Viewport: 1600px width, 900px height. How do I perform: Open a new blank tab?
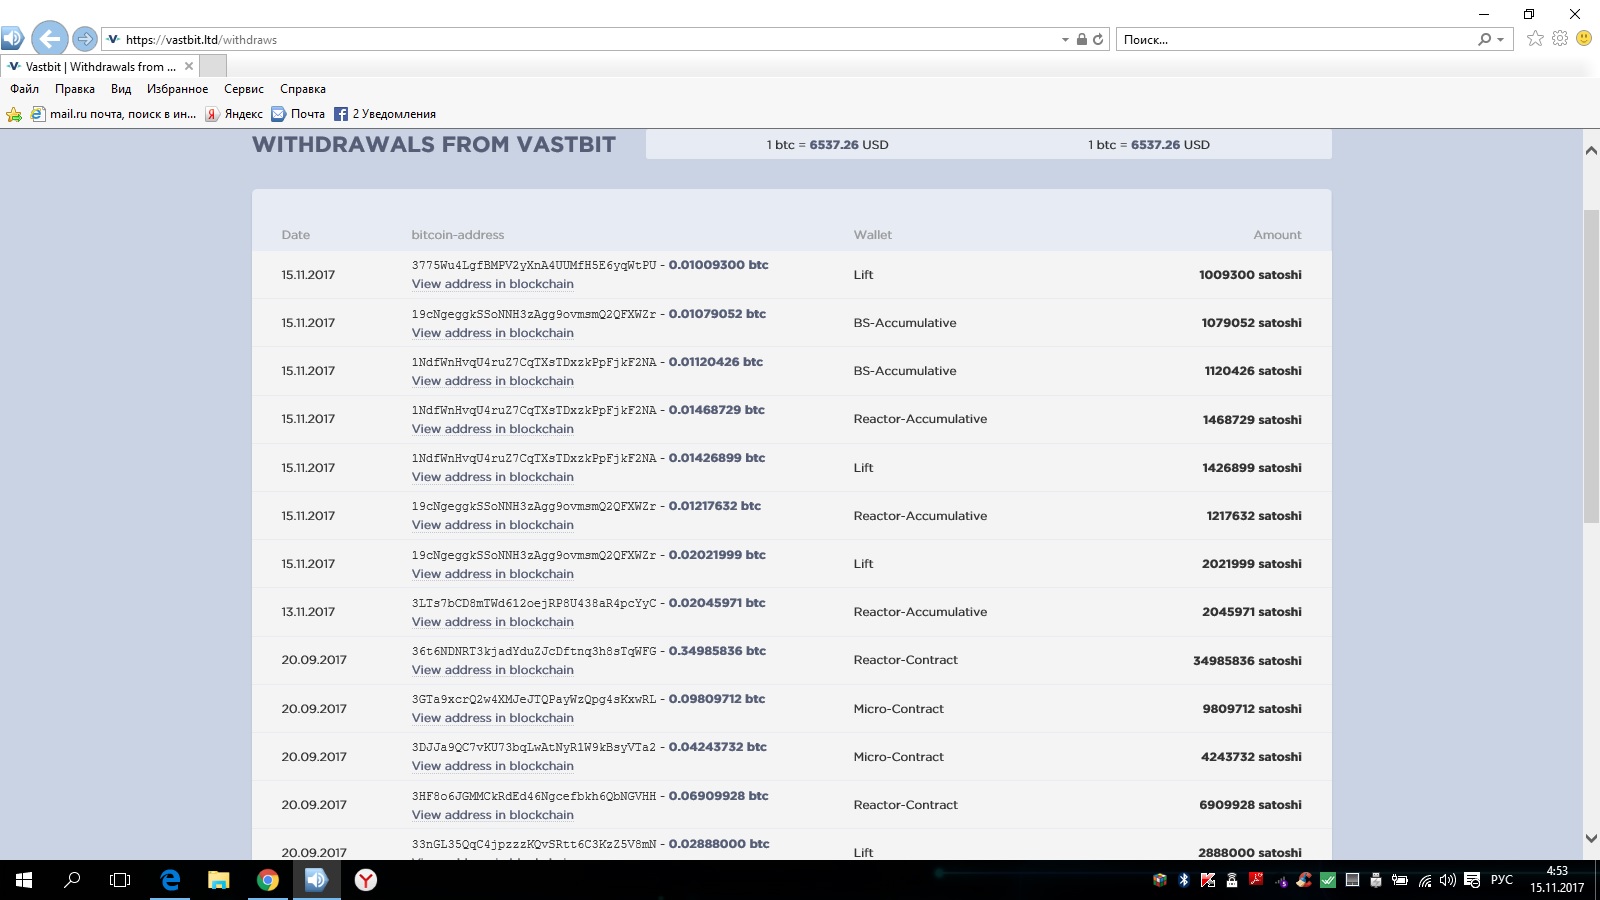tap(213, 66)
